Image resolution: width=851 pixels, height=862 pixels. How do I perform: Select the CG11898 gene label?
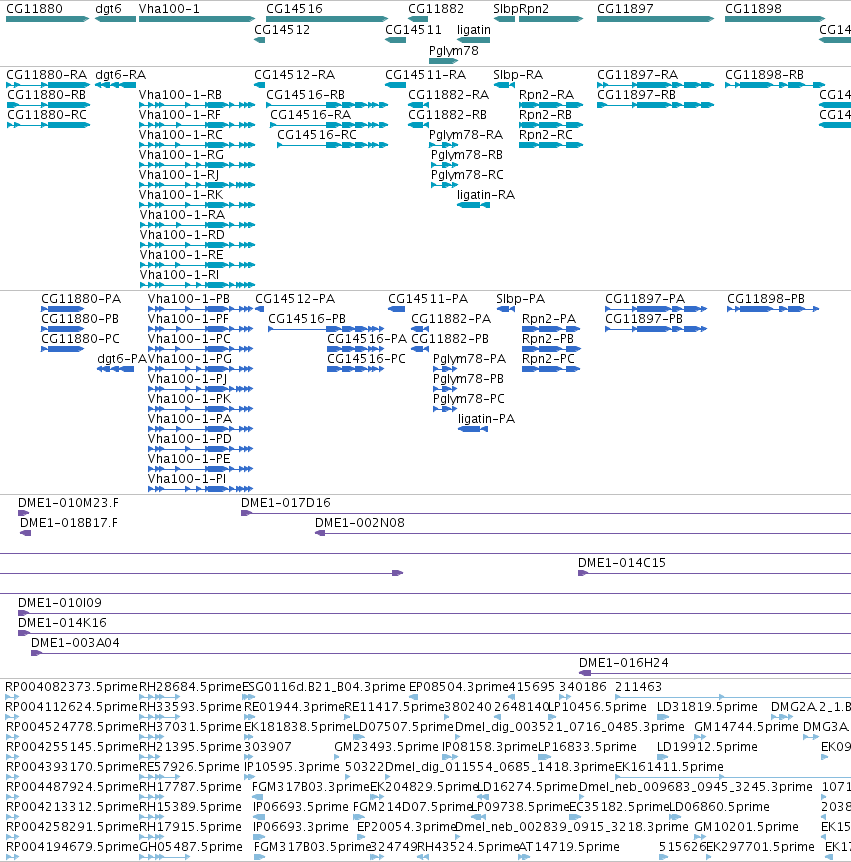click(x=753, y=9)
